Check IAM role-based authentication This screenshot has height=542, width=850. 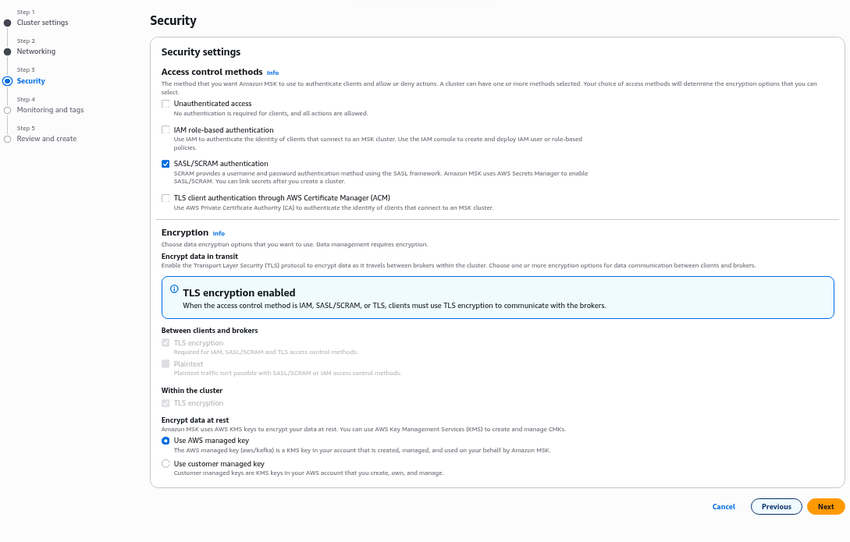click(x=166, y=130)
